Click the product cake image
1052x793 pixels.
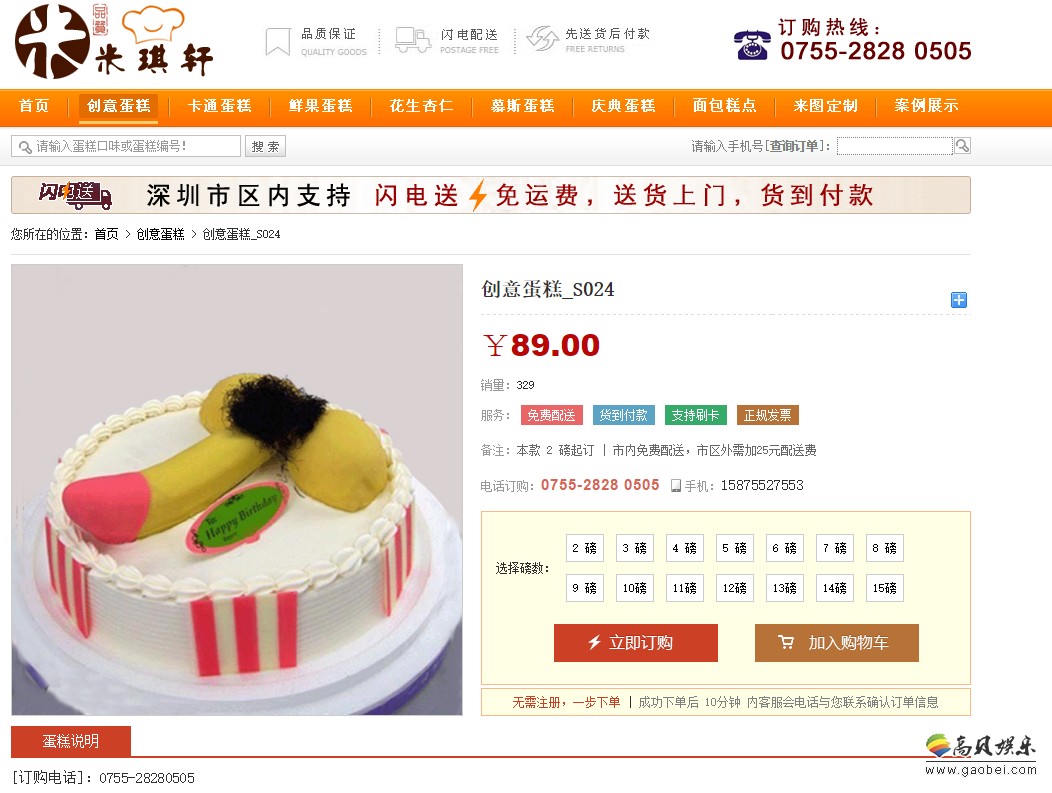pyautogui.click(x=237, y=490)
